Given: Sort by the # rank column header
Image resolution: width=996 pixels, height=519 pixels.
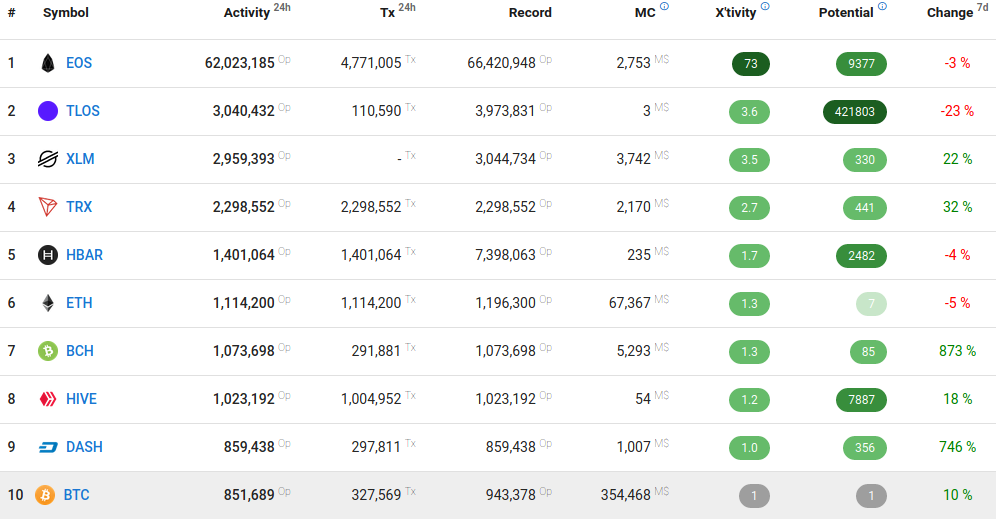Looking at the screenshot, I should pos(11,13).
